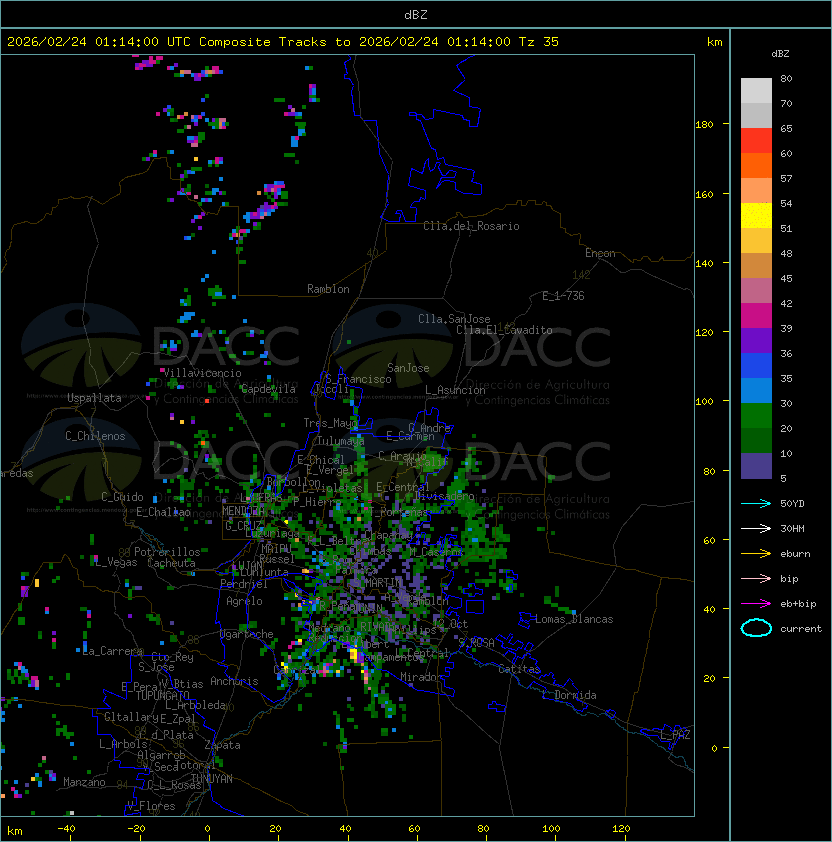The height and width of the screenshot is (842, 832).
Task: Click the 'dBZ' title at top
Action: [416, 14]
